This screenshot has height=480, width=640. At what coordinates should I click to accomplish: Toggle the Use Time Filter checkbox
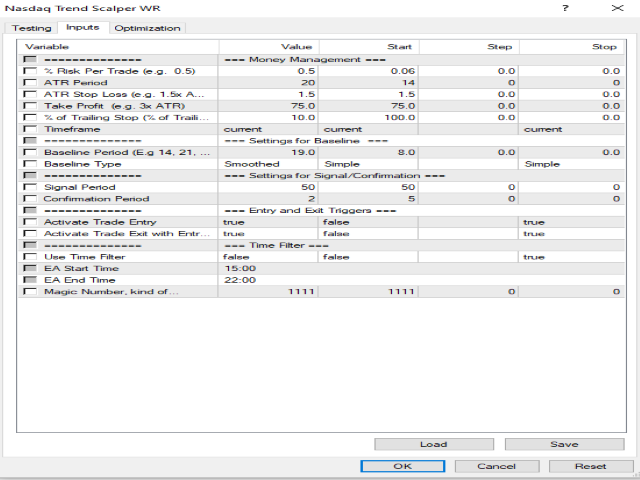tap(30, 257)
